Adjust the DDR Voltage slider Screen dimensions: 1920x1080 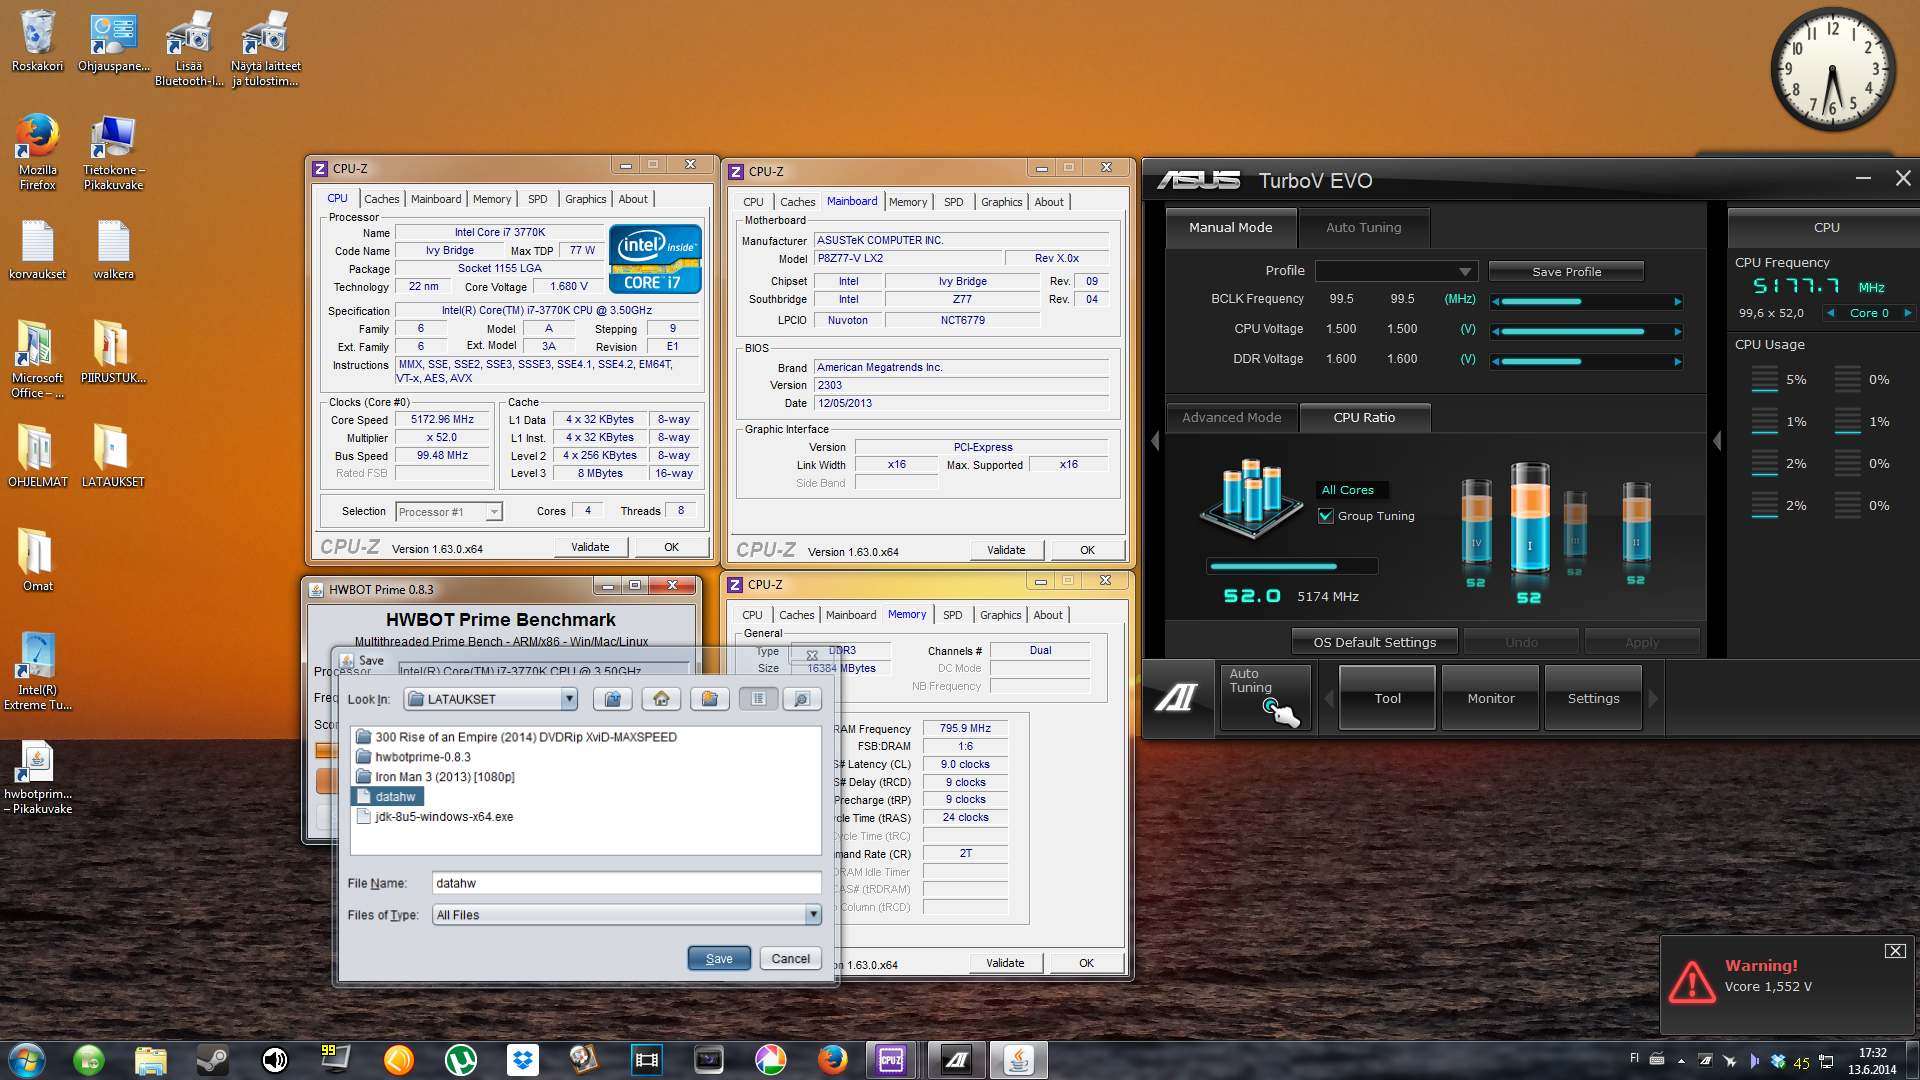[1585, 361]
